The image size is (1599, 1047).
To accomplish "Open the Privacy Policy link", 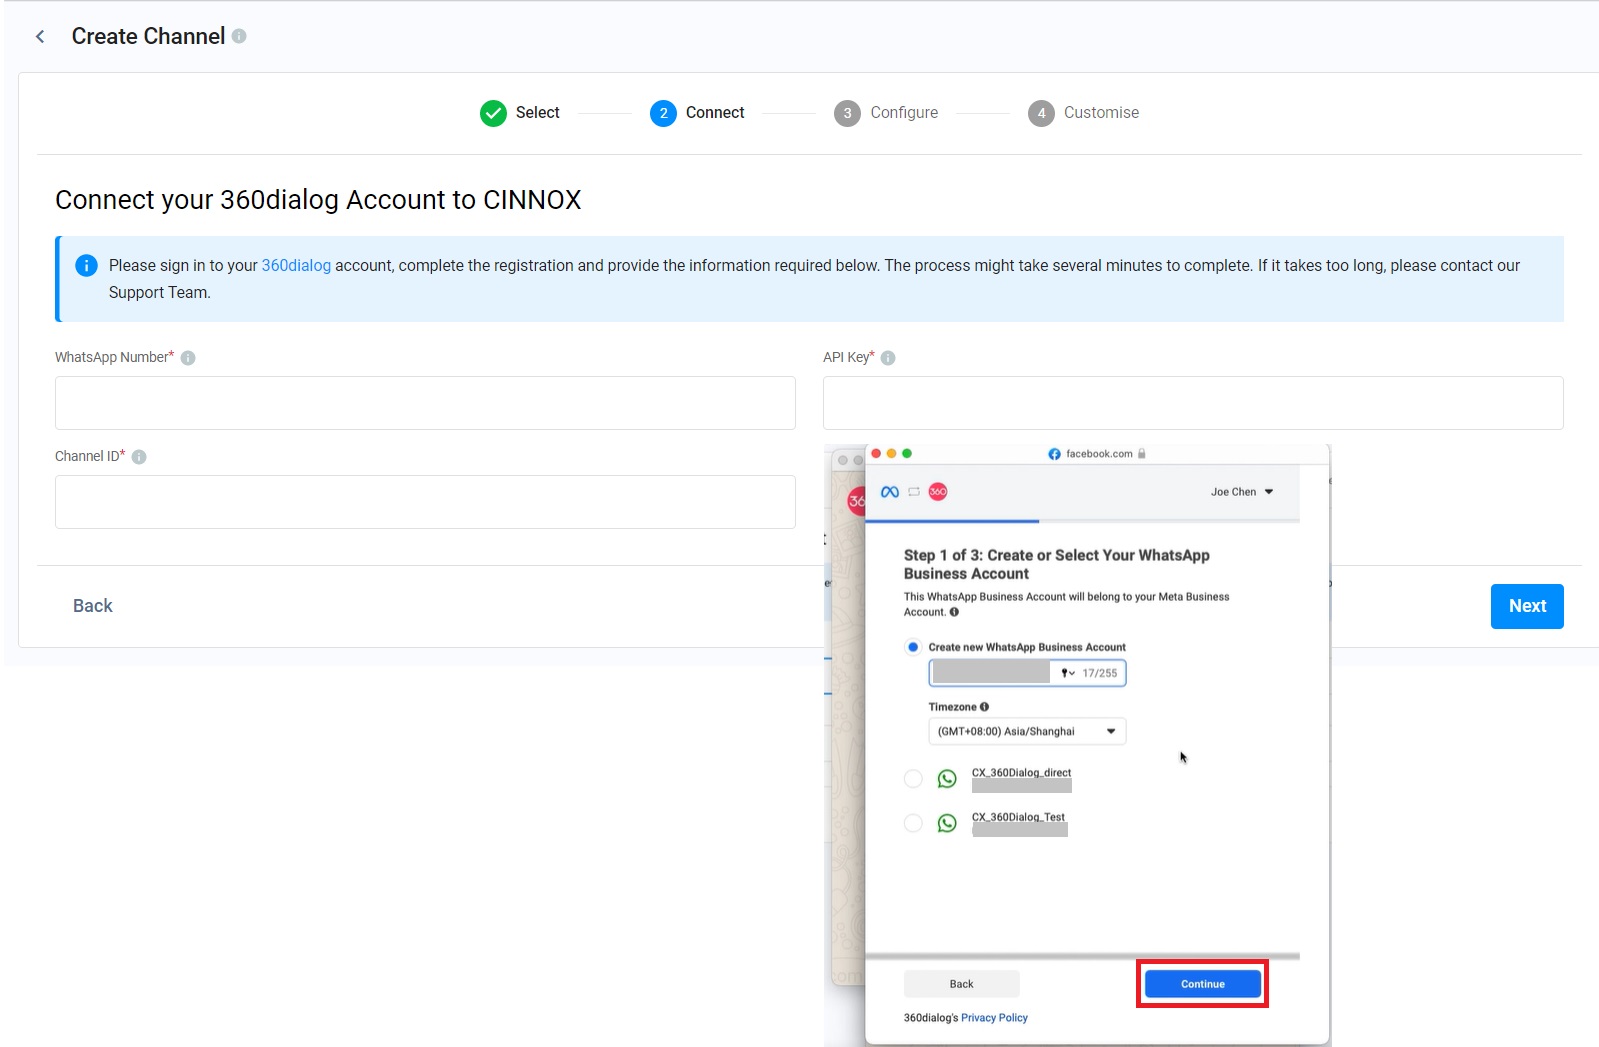I will pyautogui.click(x=994, y=1018).
